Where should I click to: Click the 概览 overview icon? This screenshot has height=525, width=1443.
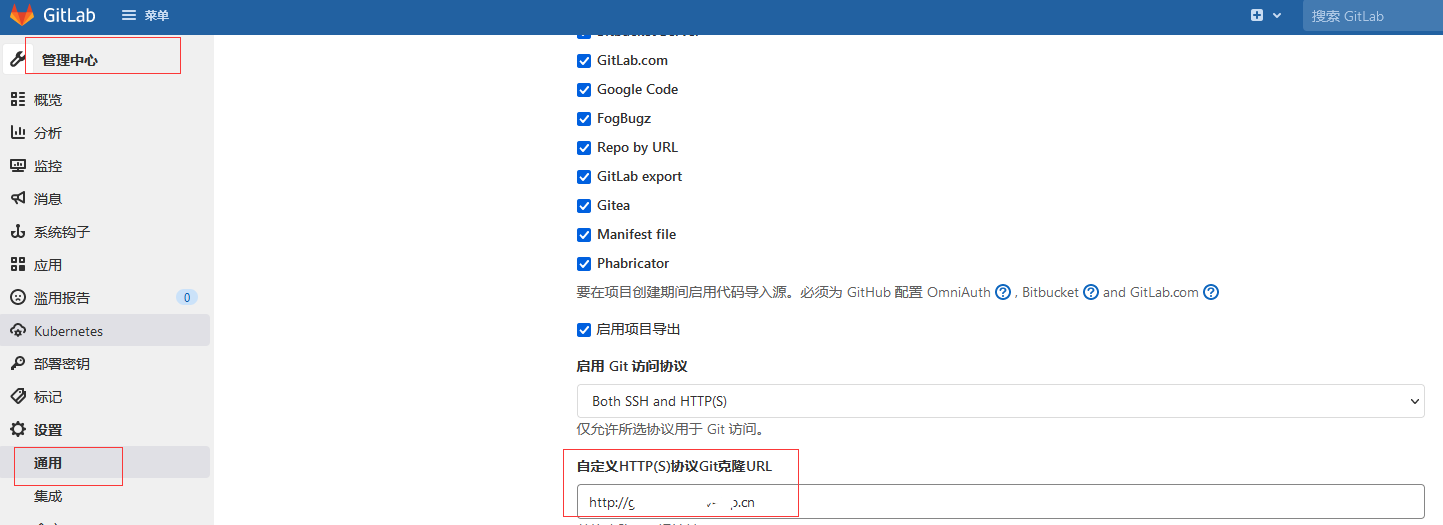pos(18,99)
